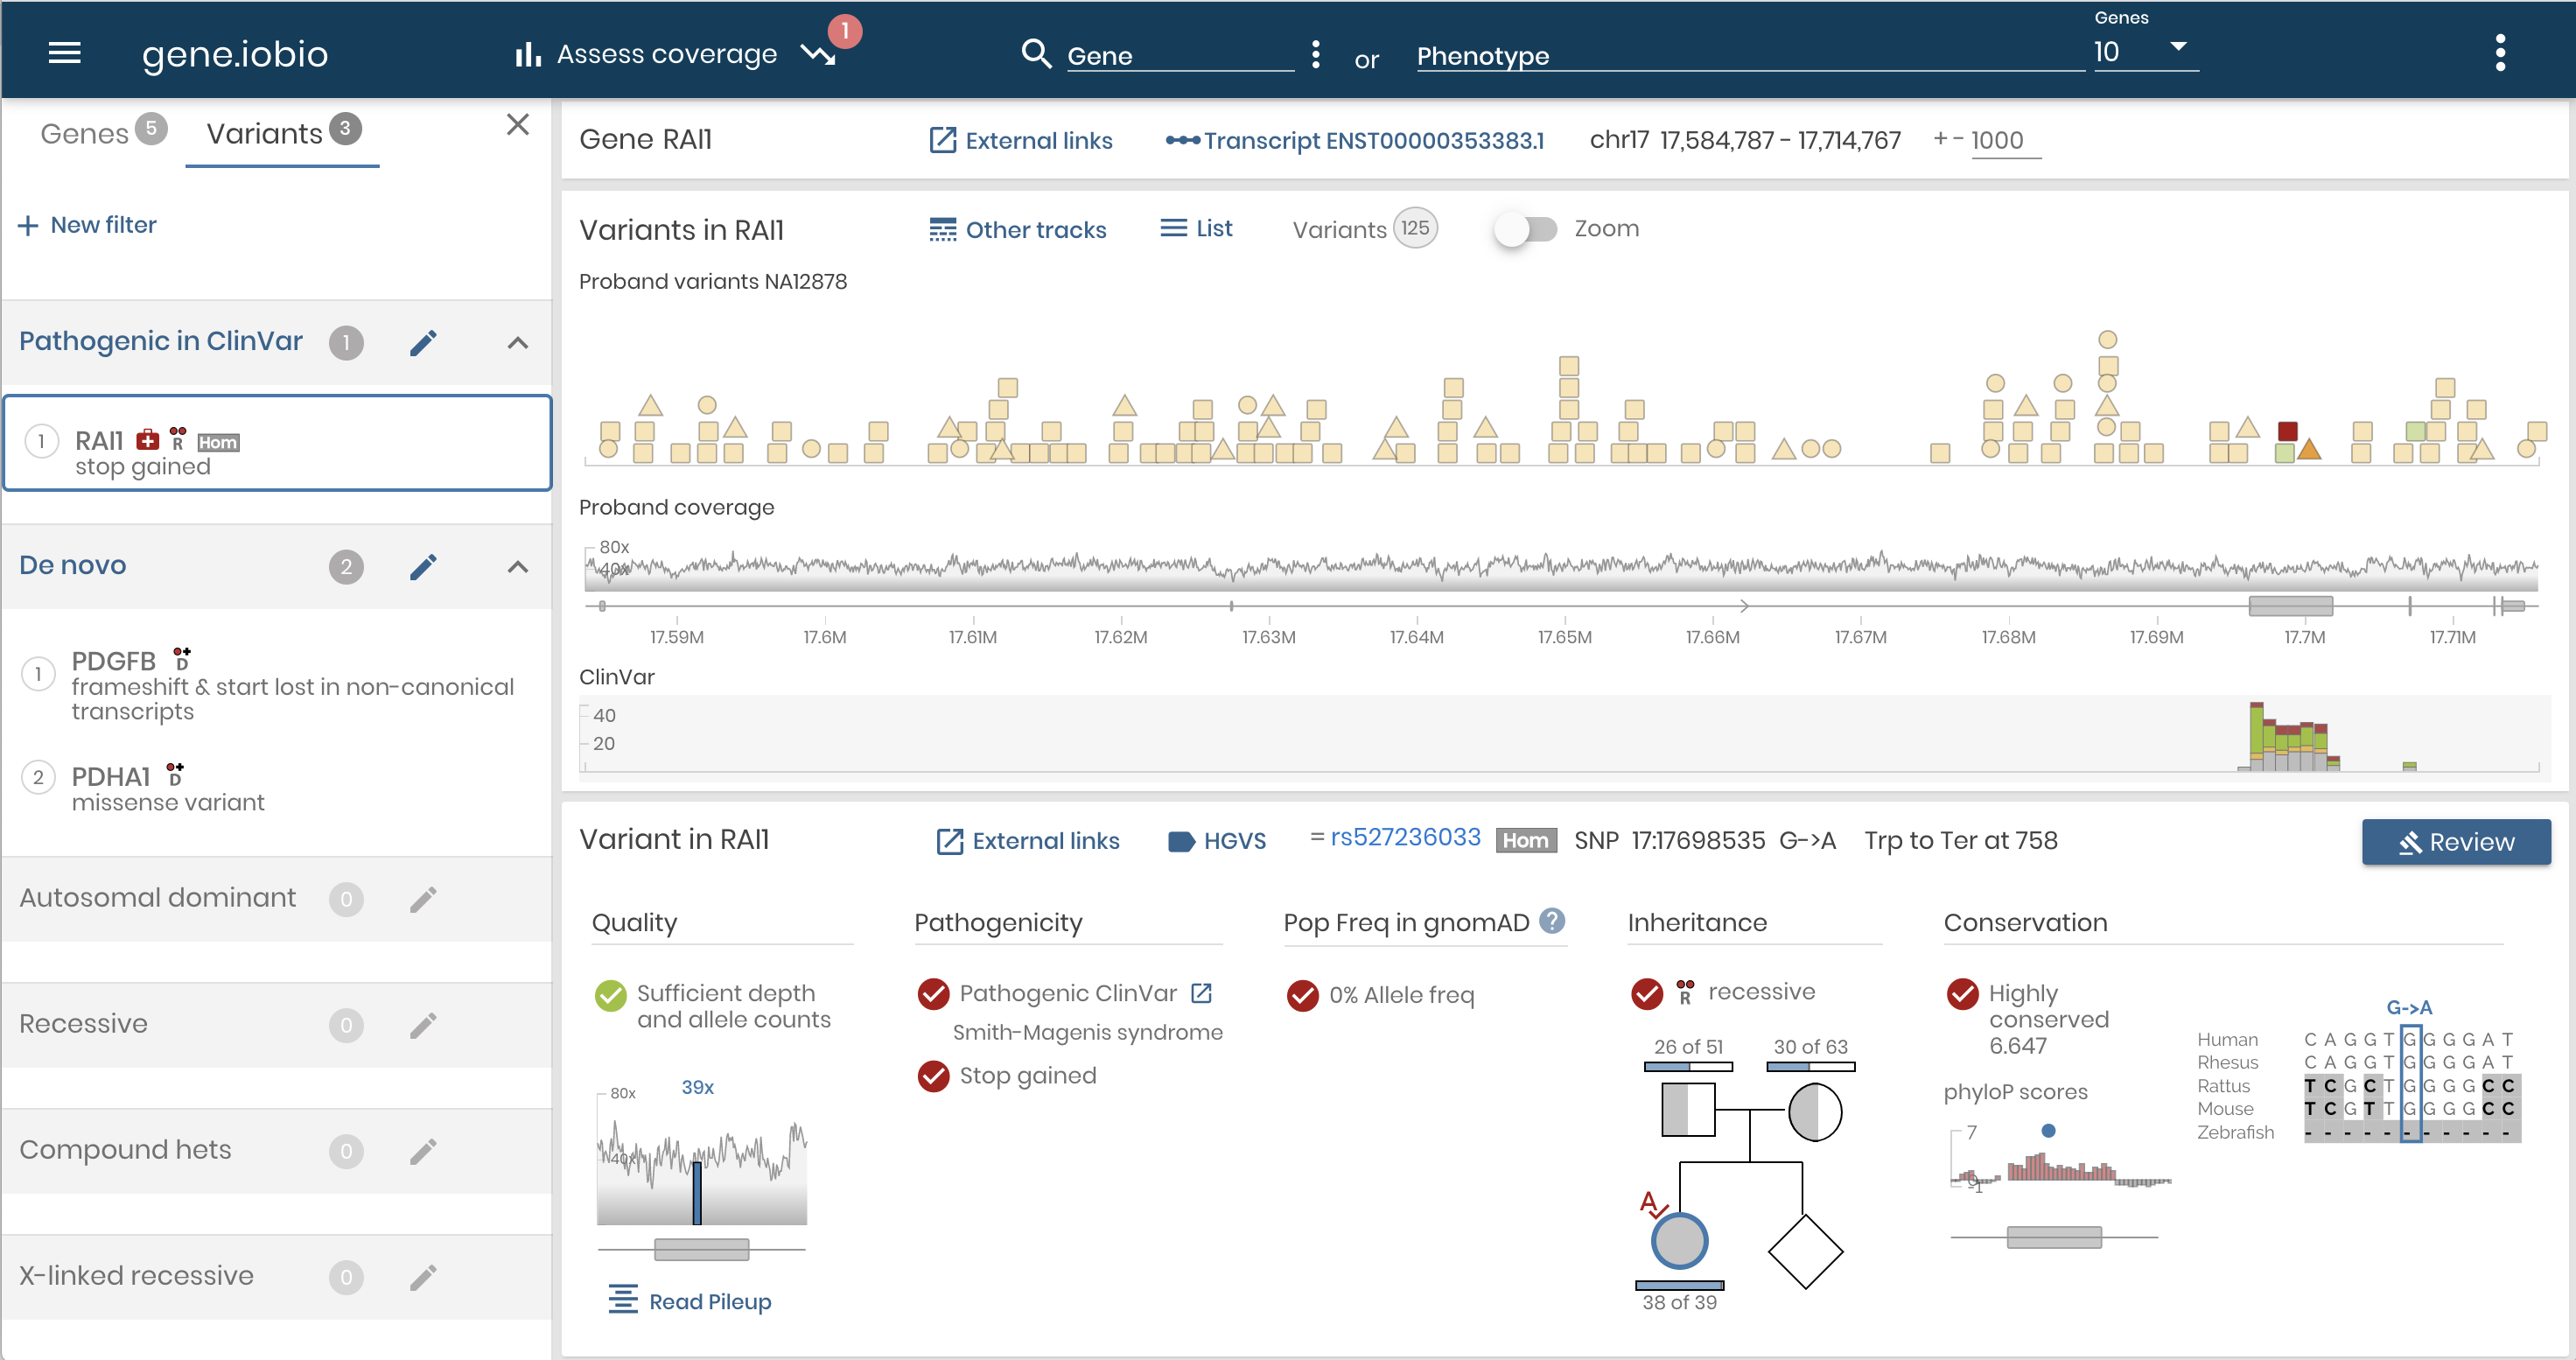The height and width of the screenshot is (1360, 2576).
Task: Open ClinVar external link icon beside Pathogenic ClinVar
Action: coord(1201,993)
